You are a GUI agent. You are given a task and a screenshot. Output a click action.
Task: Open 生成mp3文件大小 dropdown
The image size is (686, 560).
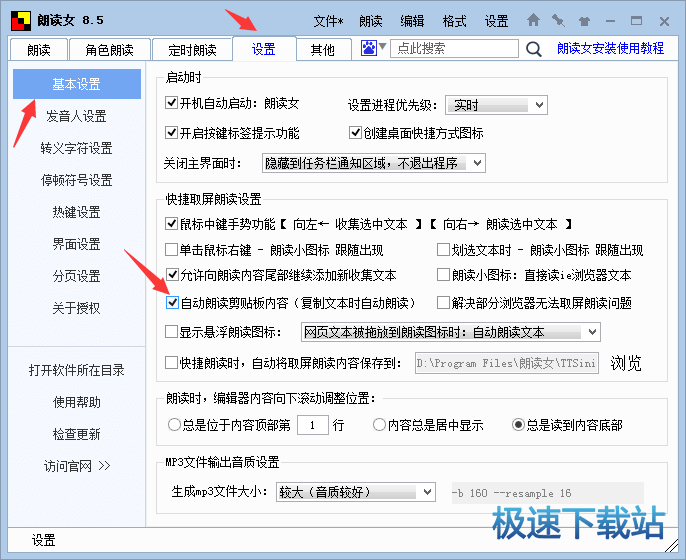click(356, 492)
